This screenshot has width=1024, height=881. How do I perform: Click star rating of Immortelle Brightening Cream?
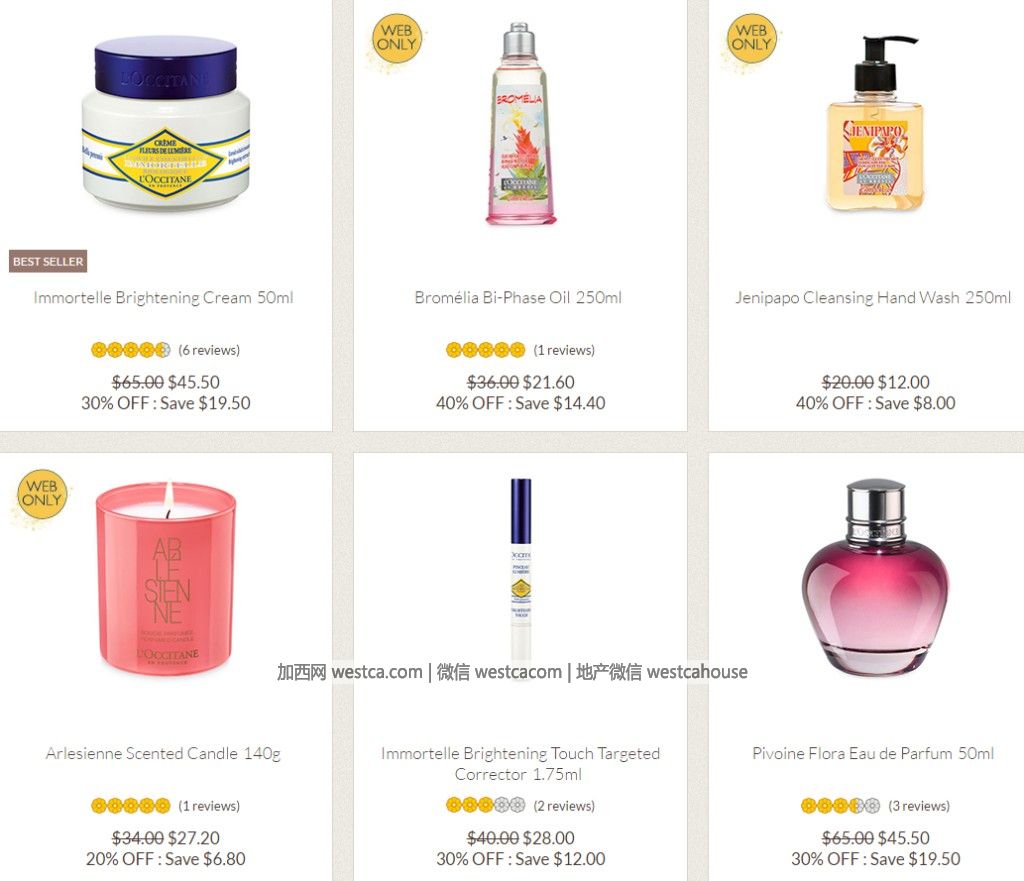pyautogui.click(x=131, y=350)
